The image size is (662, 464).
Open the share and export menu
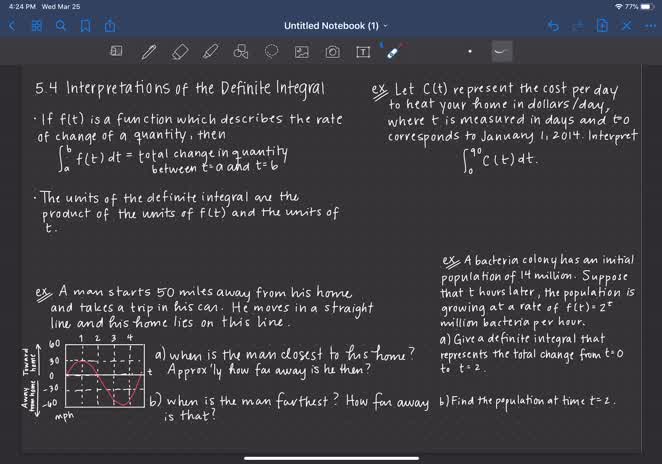(110, 25)
